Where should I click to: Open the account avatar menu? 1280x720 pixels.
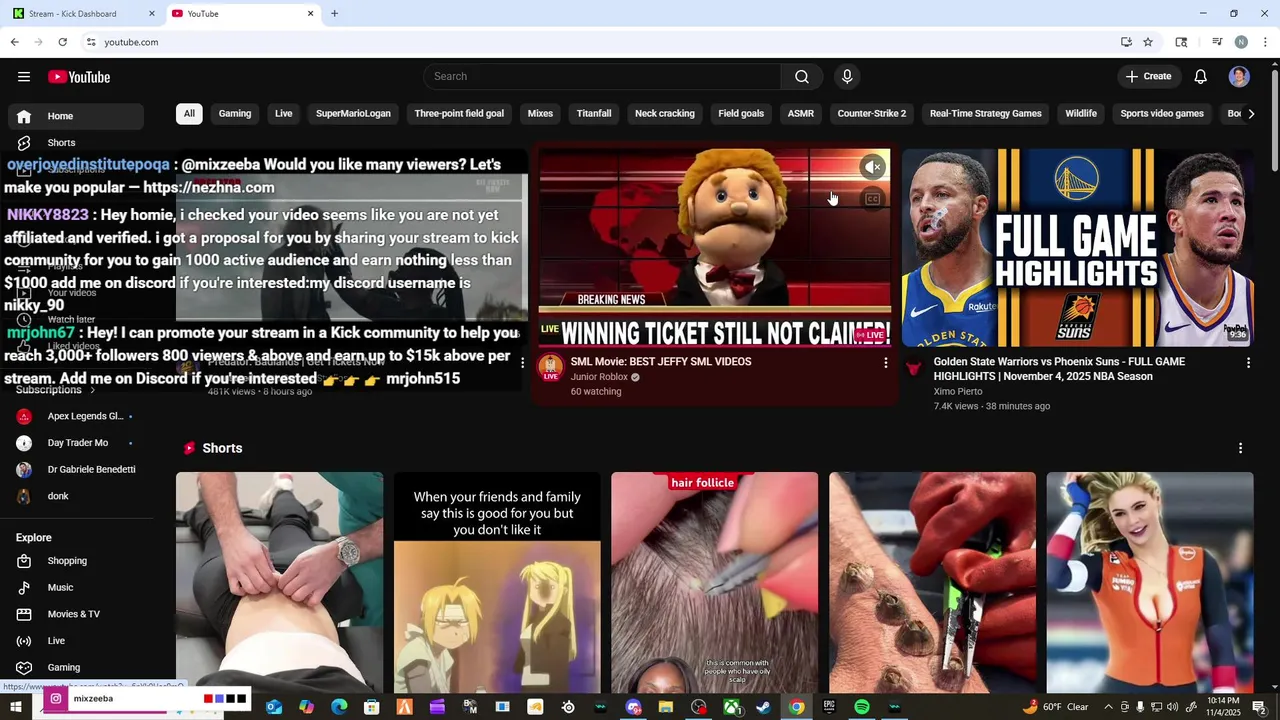(x=1239, y=77)
